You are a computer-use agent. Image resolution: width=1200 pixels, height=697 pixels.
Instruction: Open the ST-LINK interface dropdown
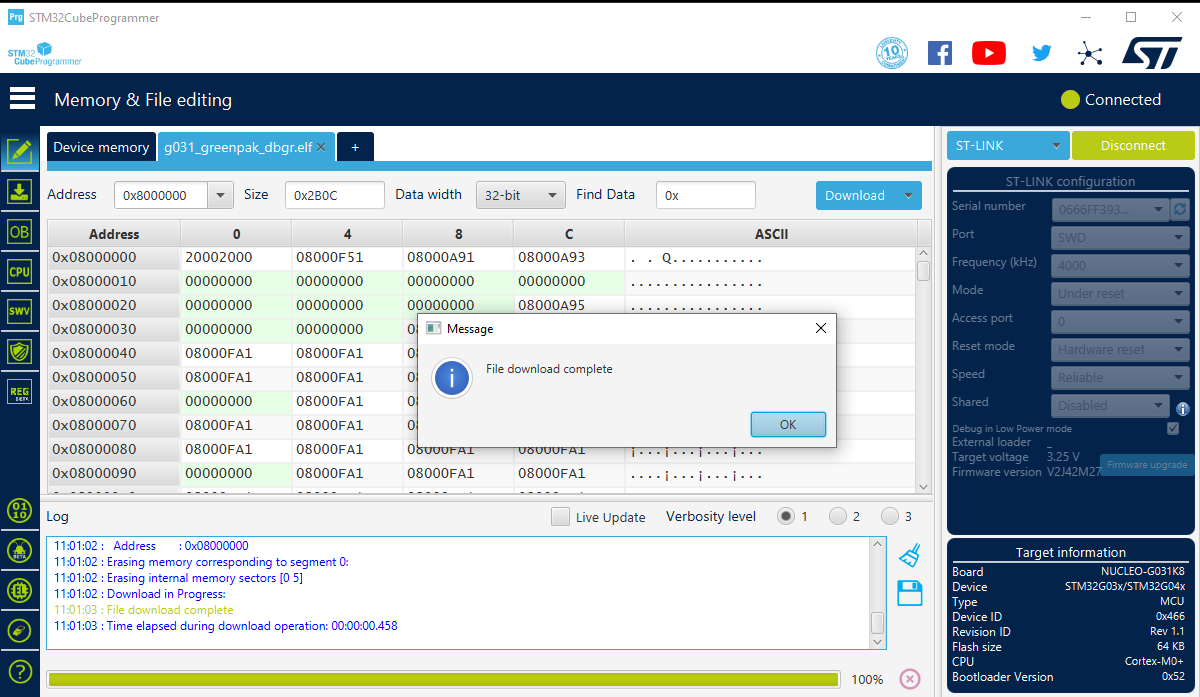1008,146
